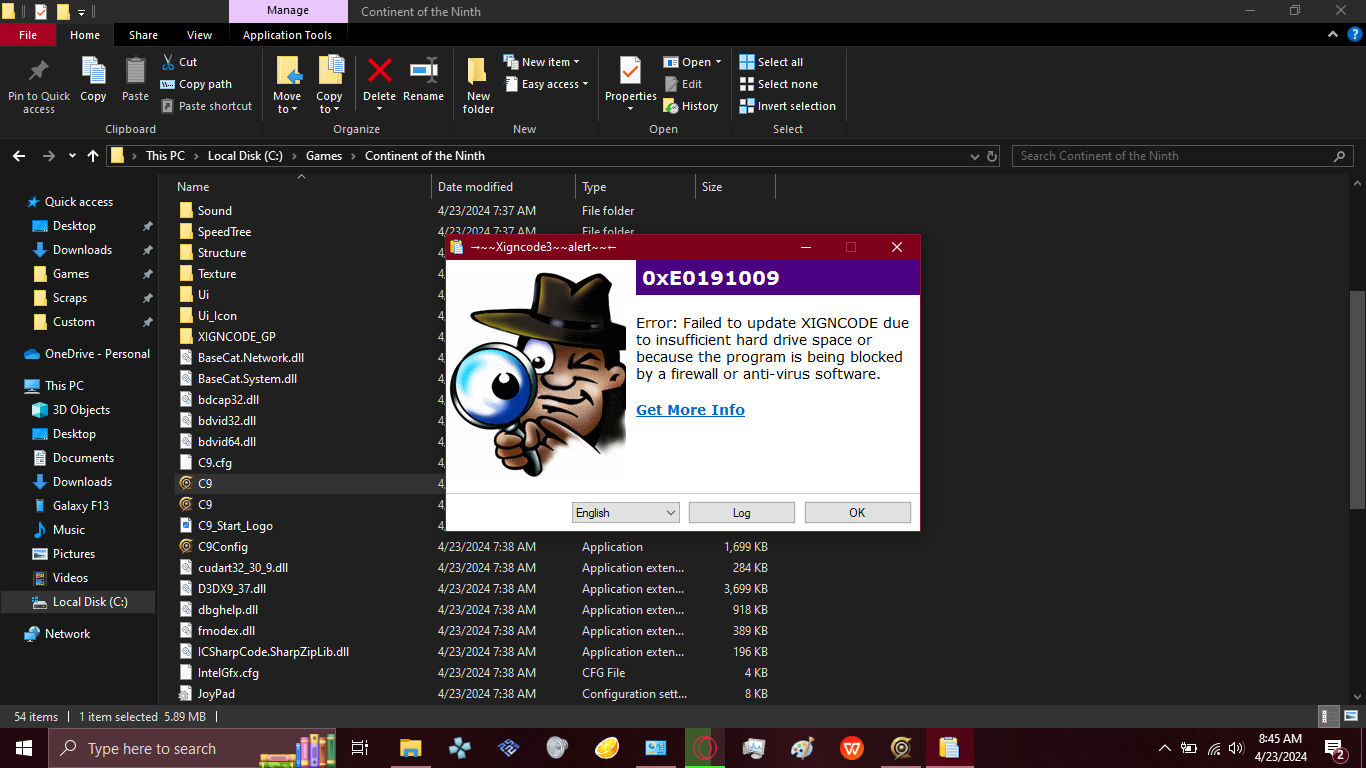Screen dimensions: 1366x768
Task: Click the Rename icon in Organize group
Action: 423,80
